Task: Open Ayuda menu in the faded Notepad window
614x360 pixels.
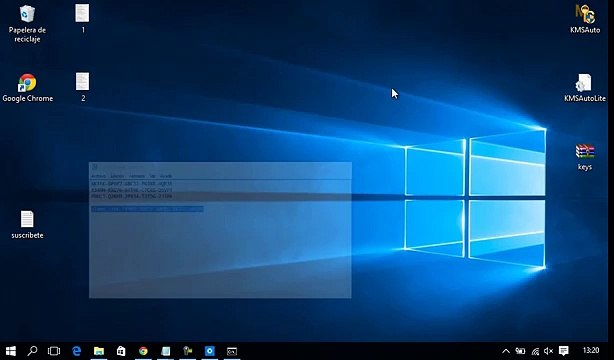Action: [166, 176]
